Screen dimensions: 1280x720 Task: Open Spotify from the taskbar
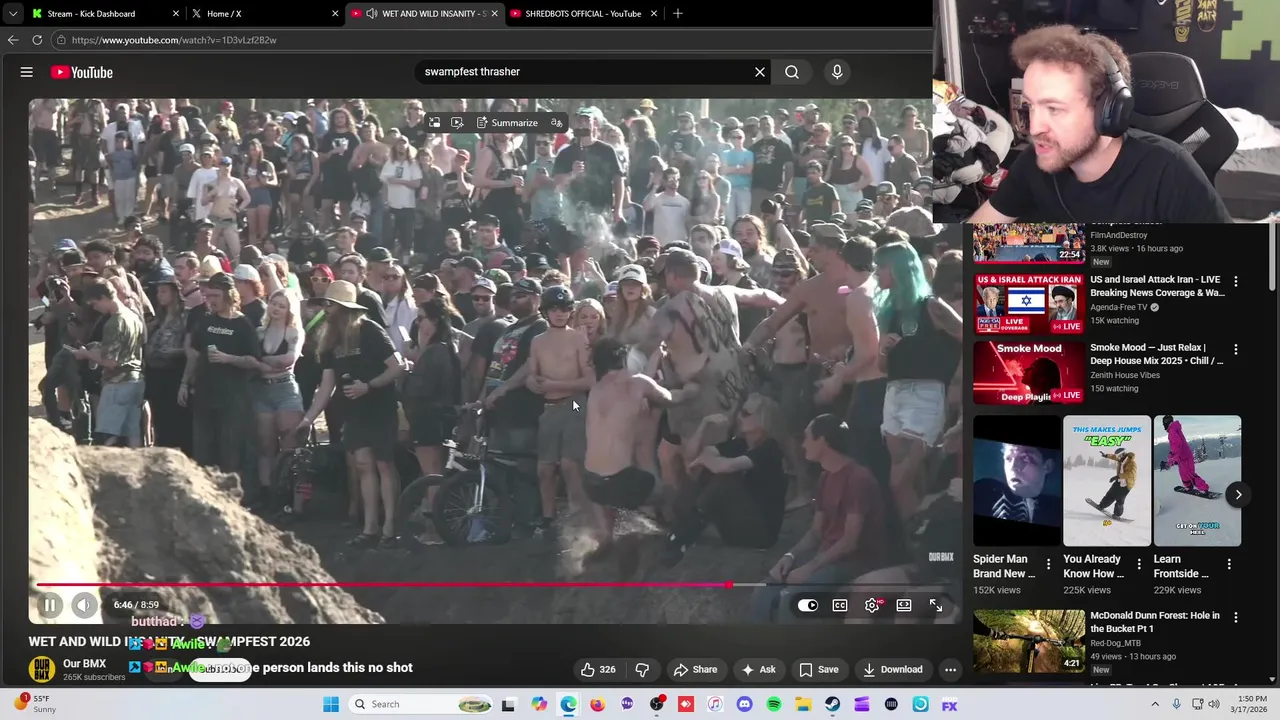774,704
